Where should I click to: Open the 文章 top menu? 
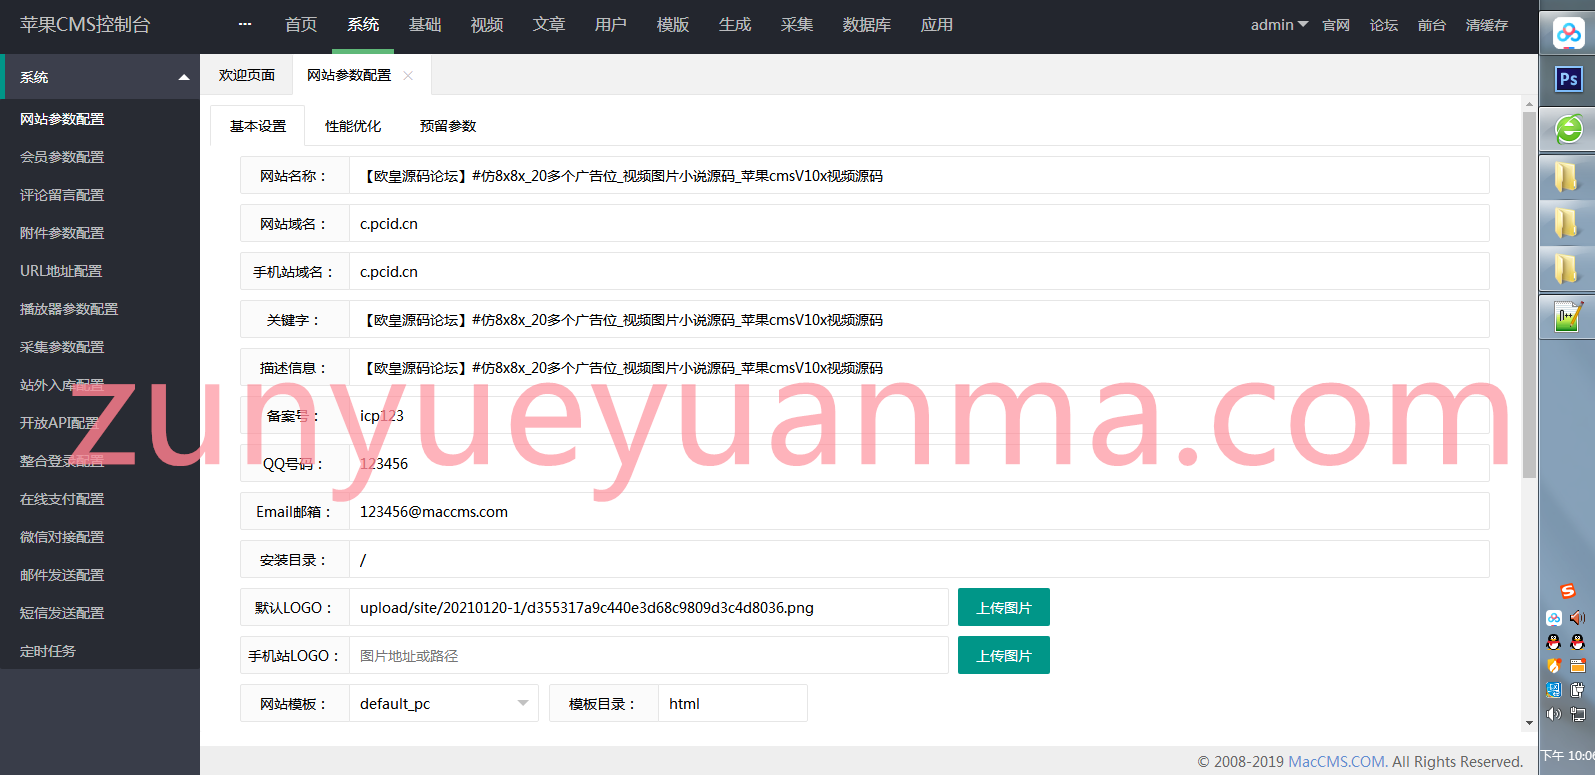pos(549,25)
